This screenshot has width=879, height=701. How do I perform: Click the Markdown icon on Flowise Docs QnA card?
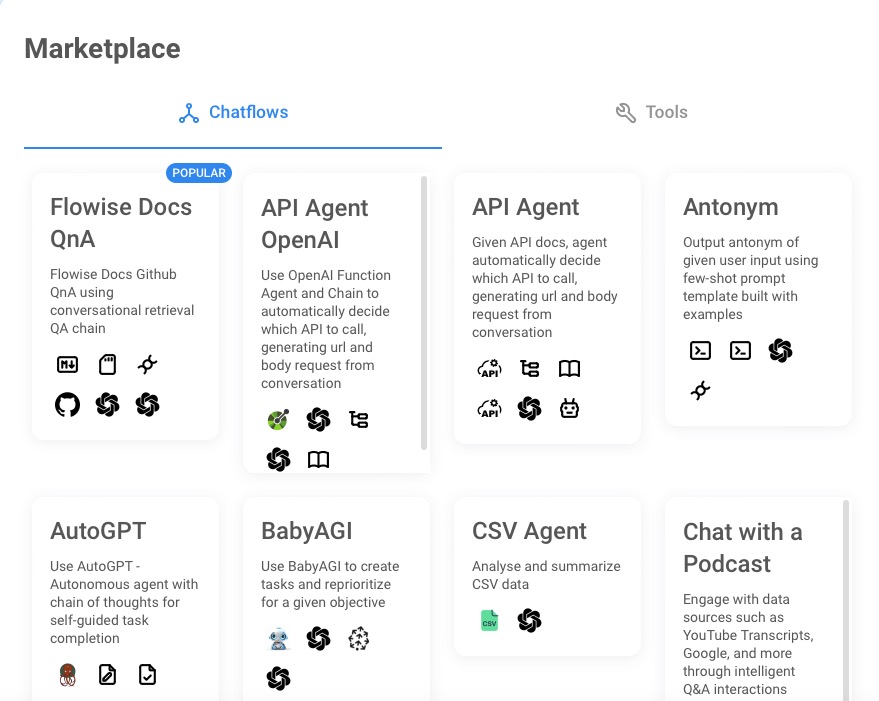[66, 364]
